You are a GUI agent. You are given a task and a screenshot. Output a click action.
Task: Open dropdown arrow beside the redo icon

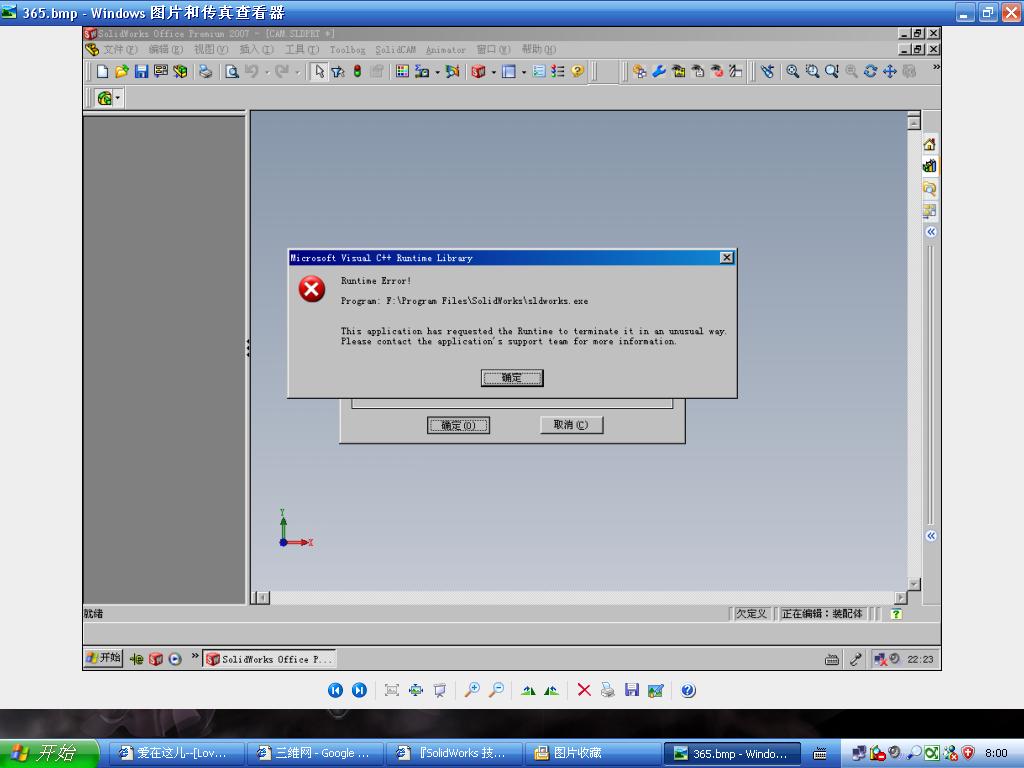coord(297,72)
